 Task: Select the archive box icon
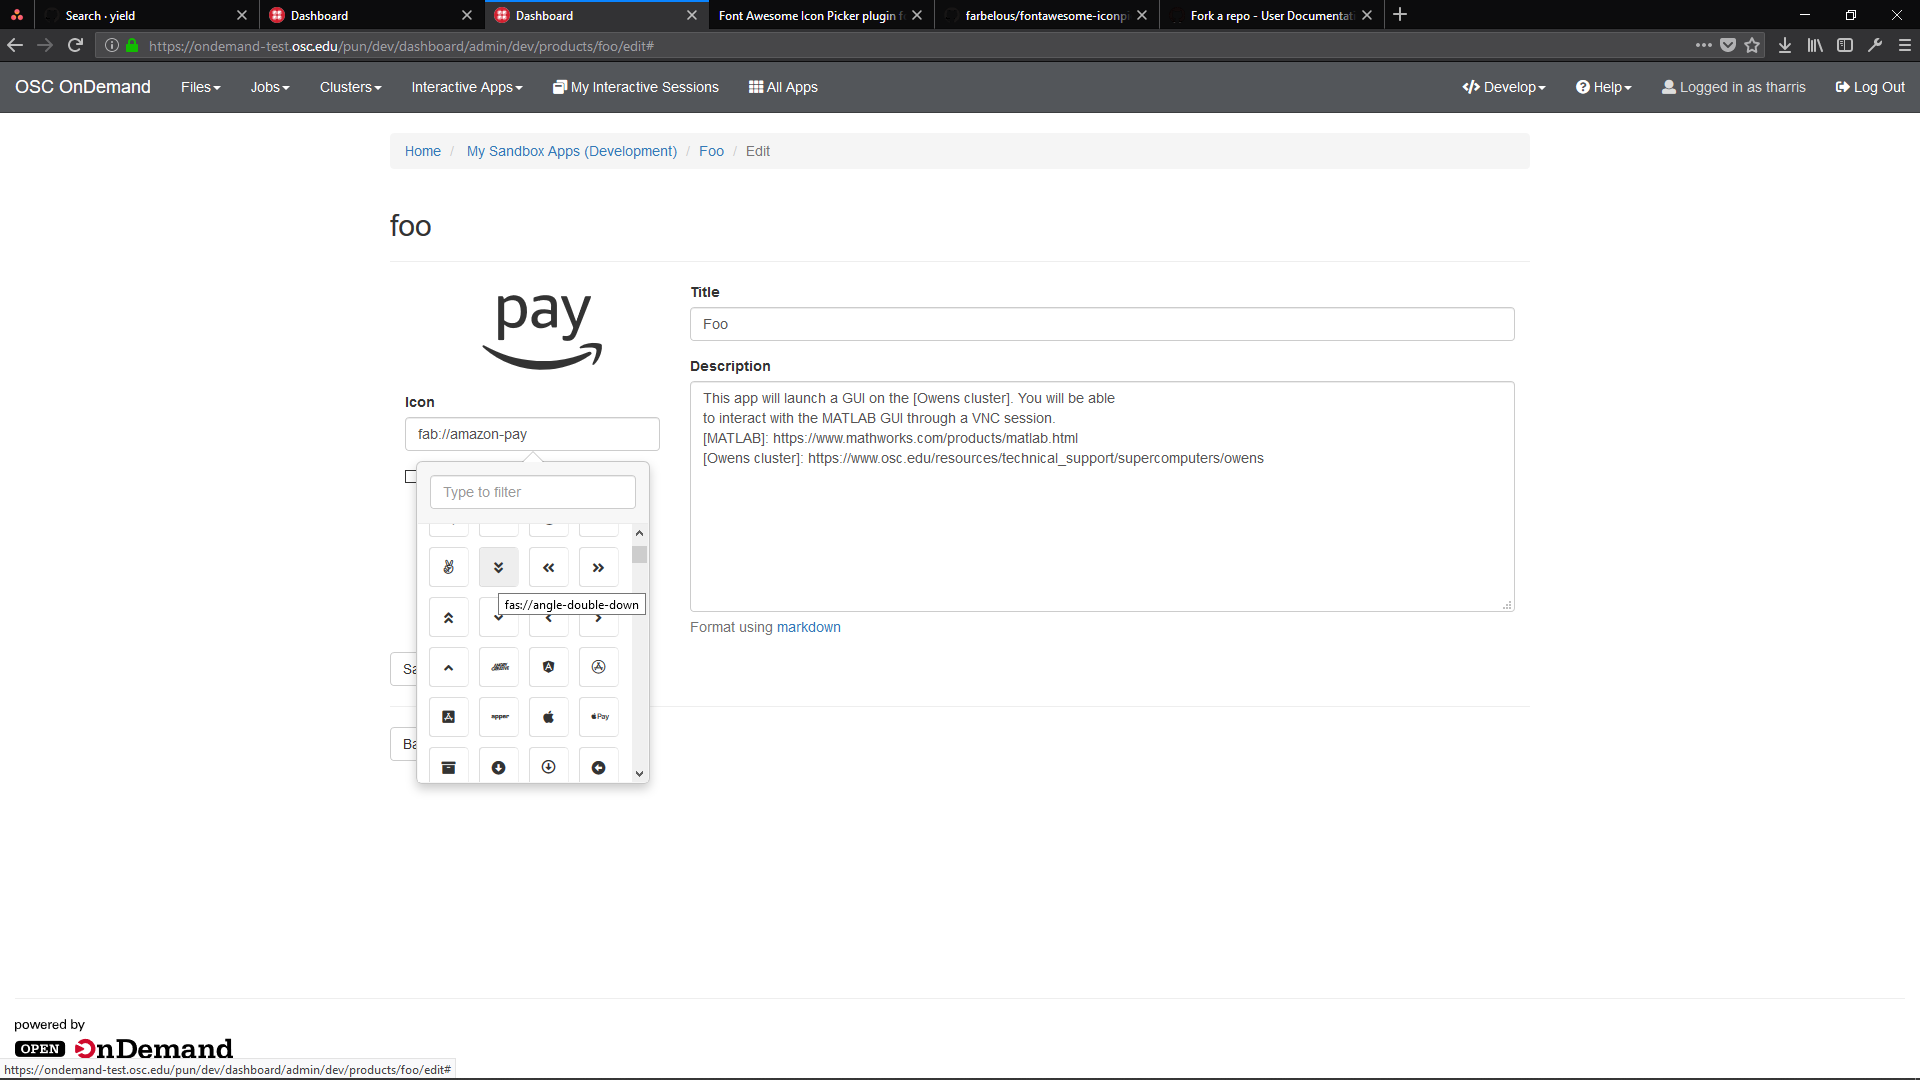[x=448, y=766]
